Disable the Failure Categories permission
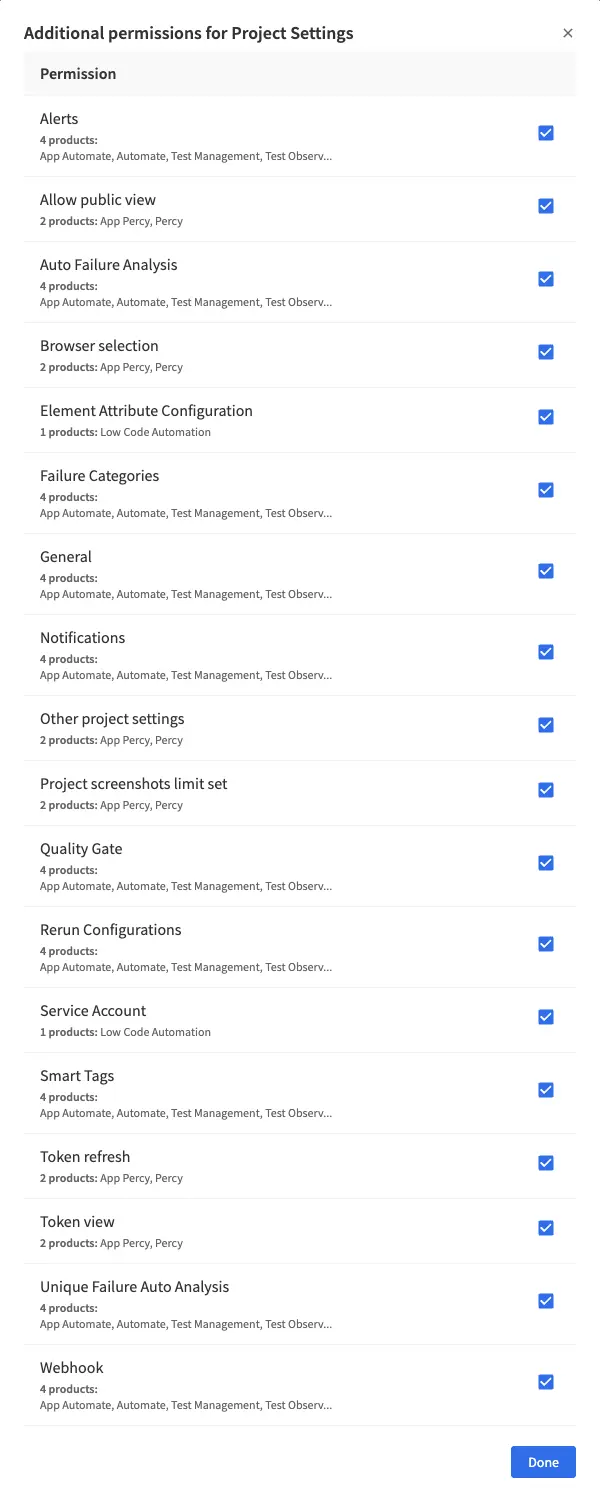 [546, 489]
